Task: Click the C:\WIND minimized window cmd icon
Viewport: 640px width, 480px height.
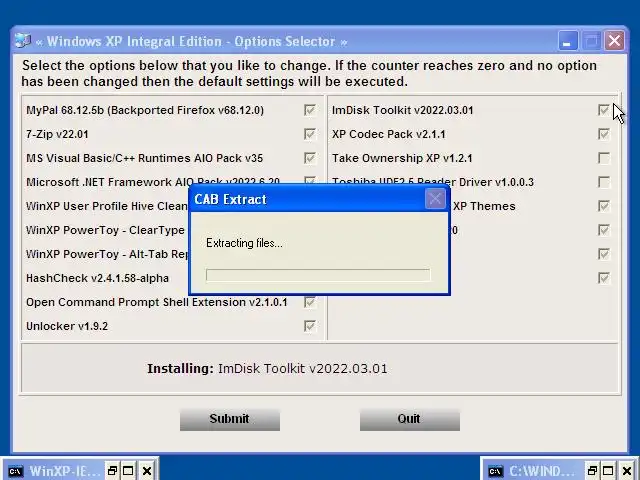Action: [496, 471]
